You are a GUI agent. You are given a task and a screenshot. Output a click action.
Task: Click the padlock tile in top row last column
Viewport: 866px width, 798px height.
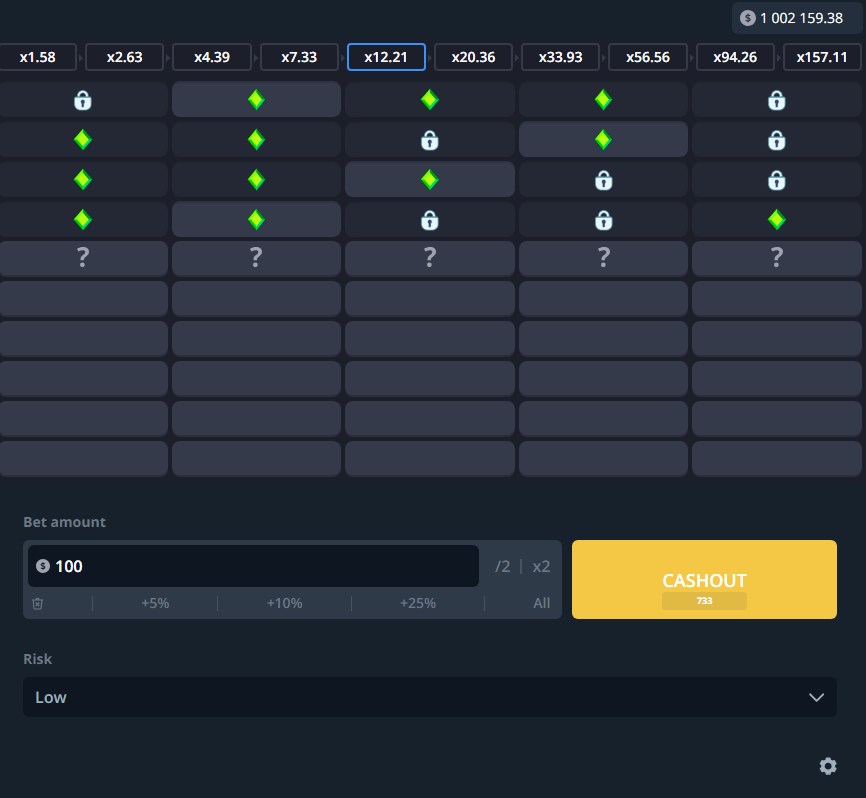pos(776,100)
